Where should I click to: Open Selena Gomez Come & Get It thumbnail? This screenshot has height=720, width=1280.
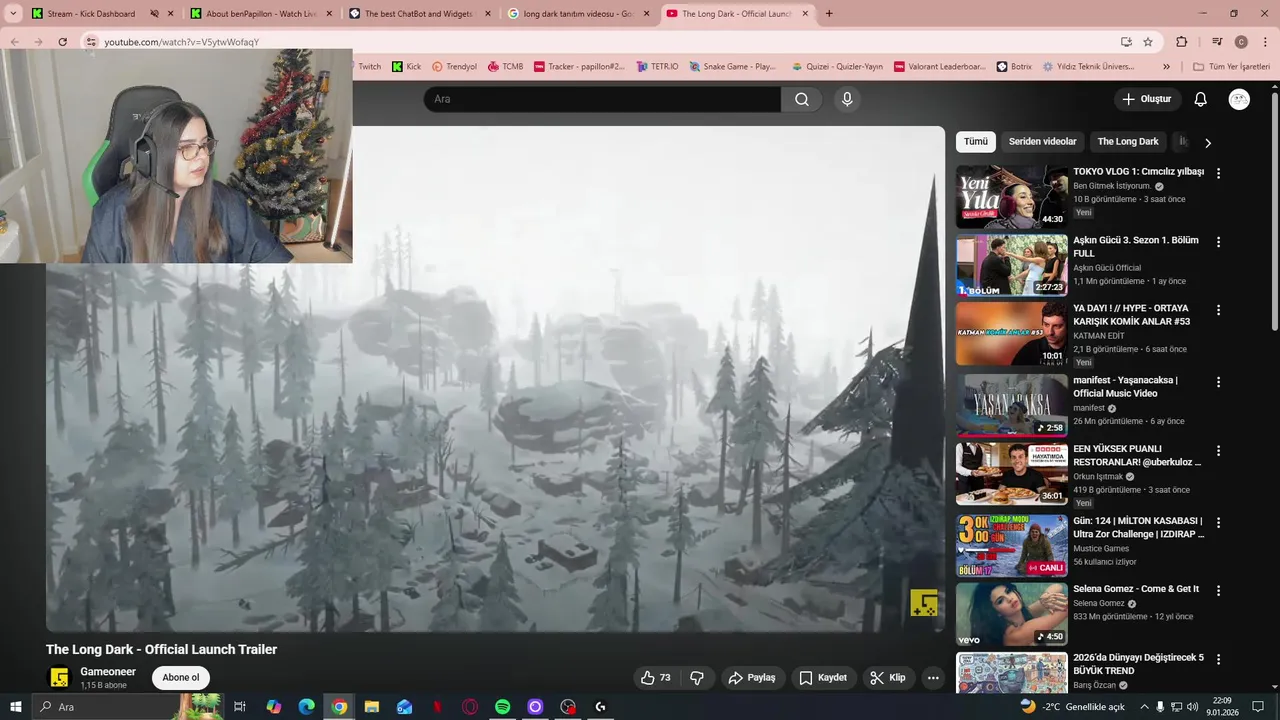(1011, 614)
